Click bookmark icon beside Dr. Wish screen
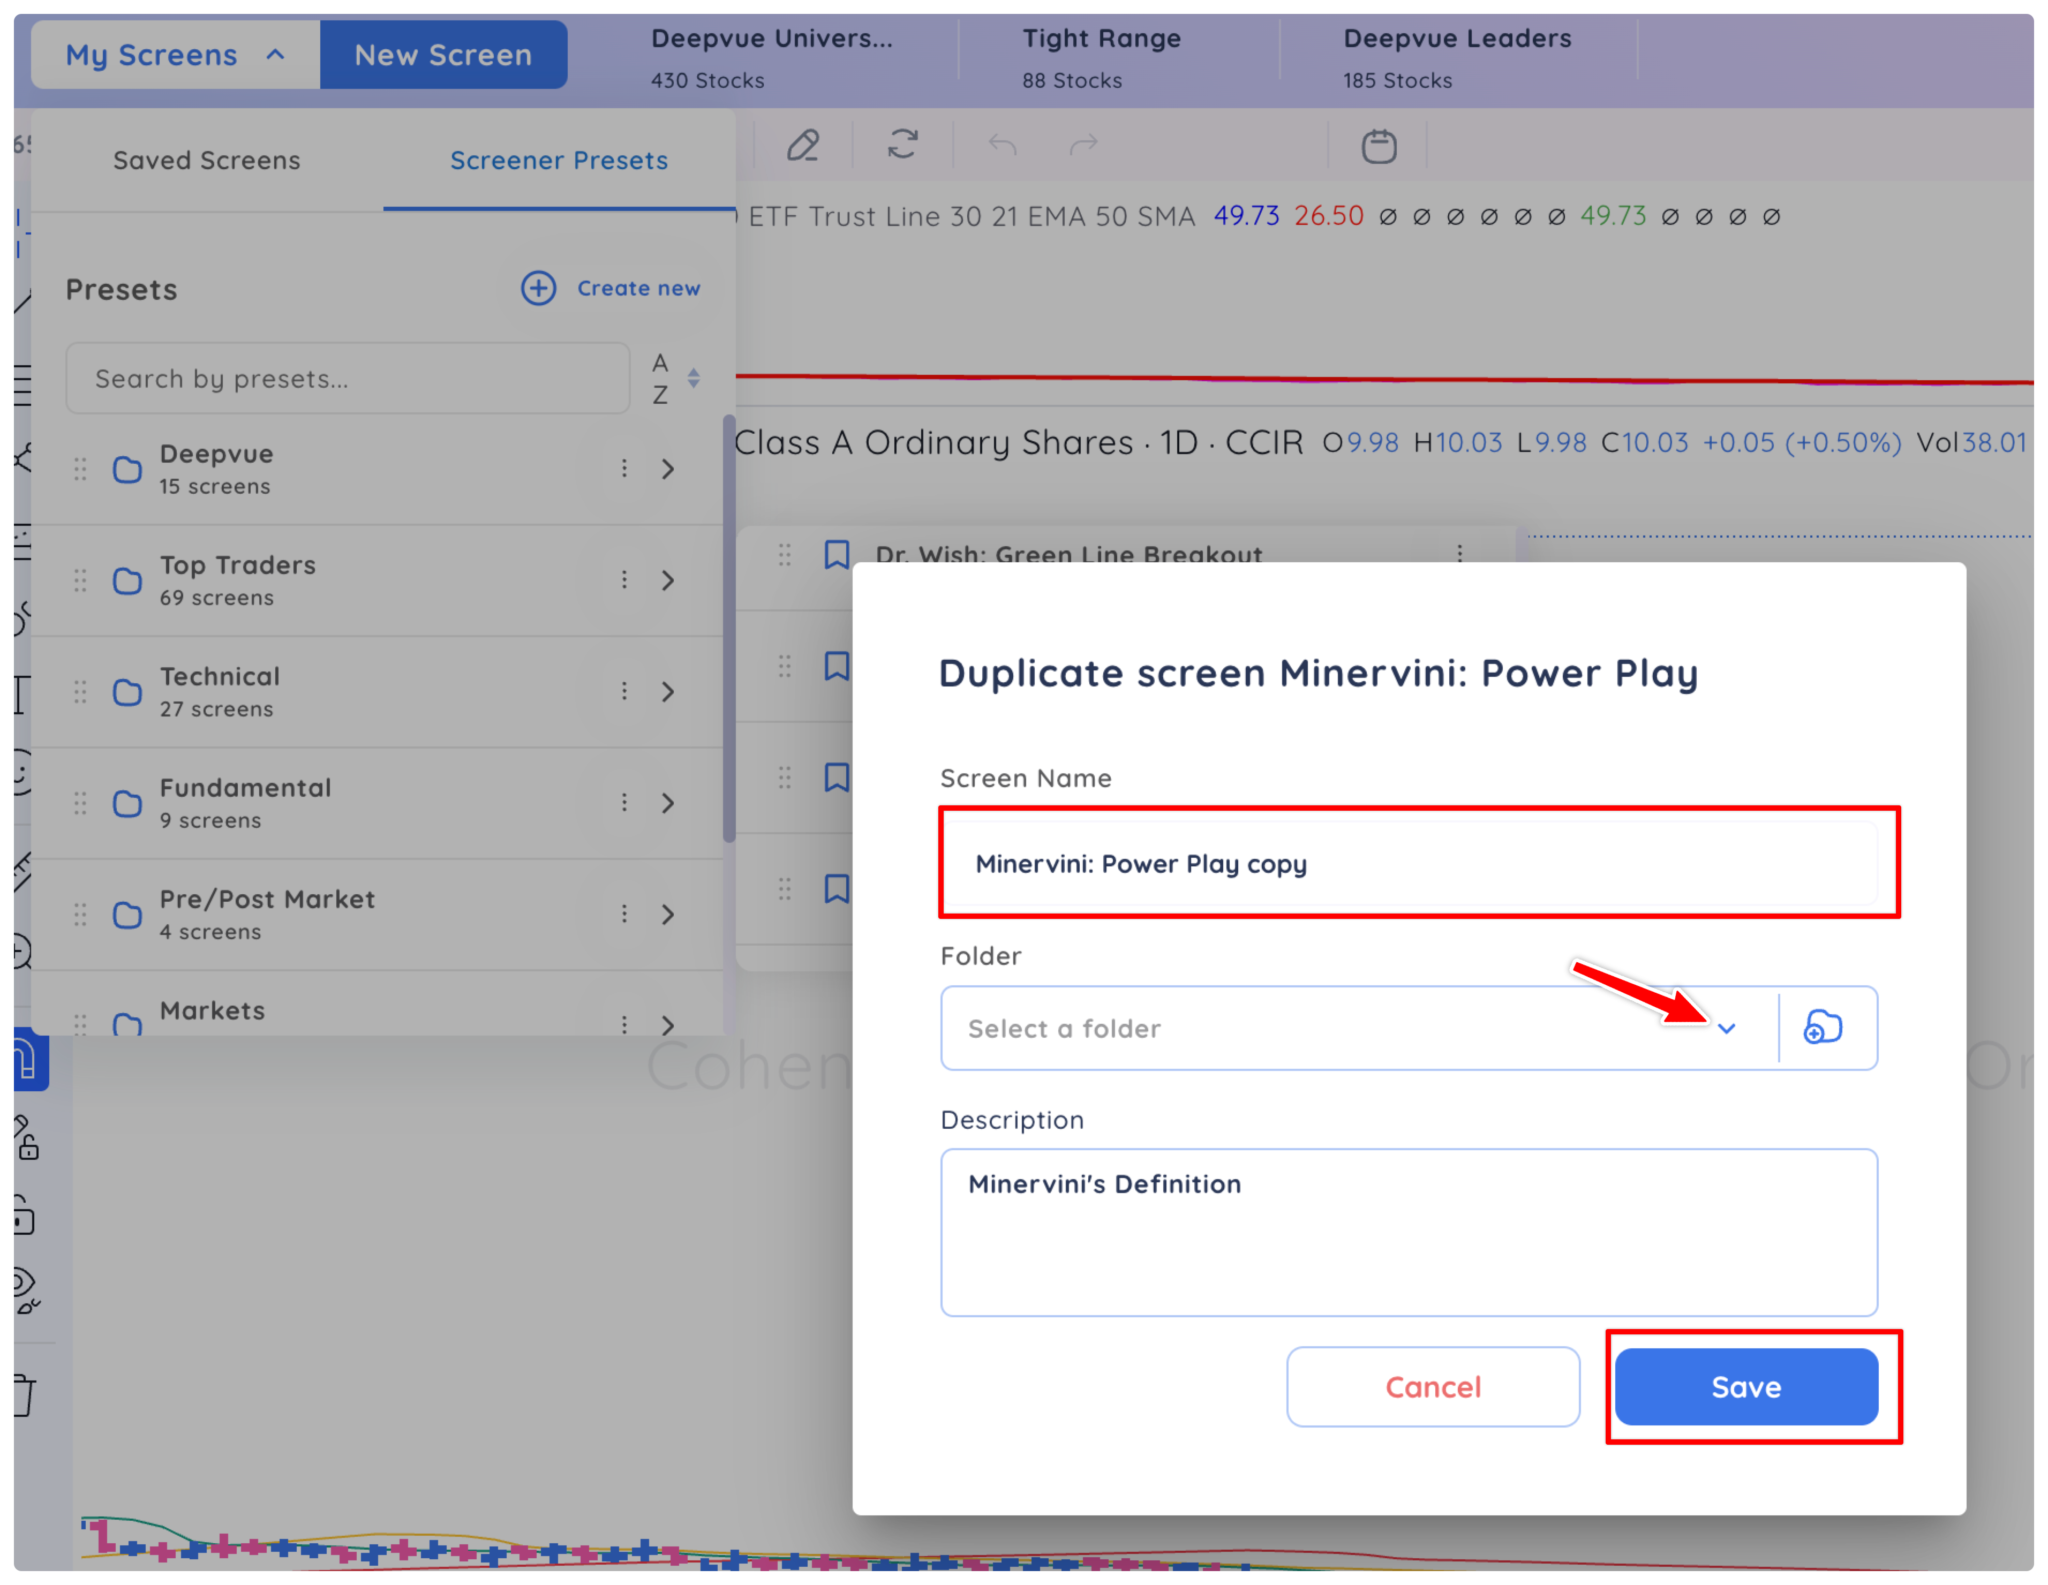Screen dimensions: 2048x1585 (837, 554)
